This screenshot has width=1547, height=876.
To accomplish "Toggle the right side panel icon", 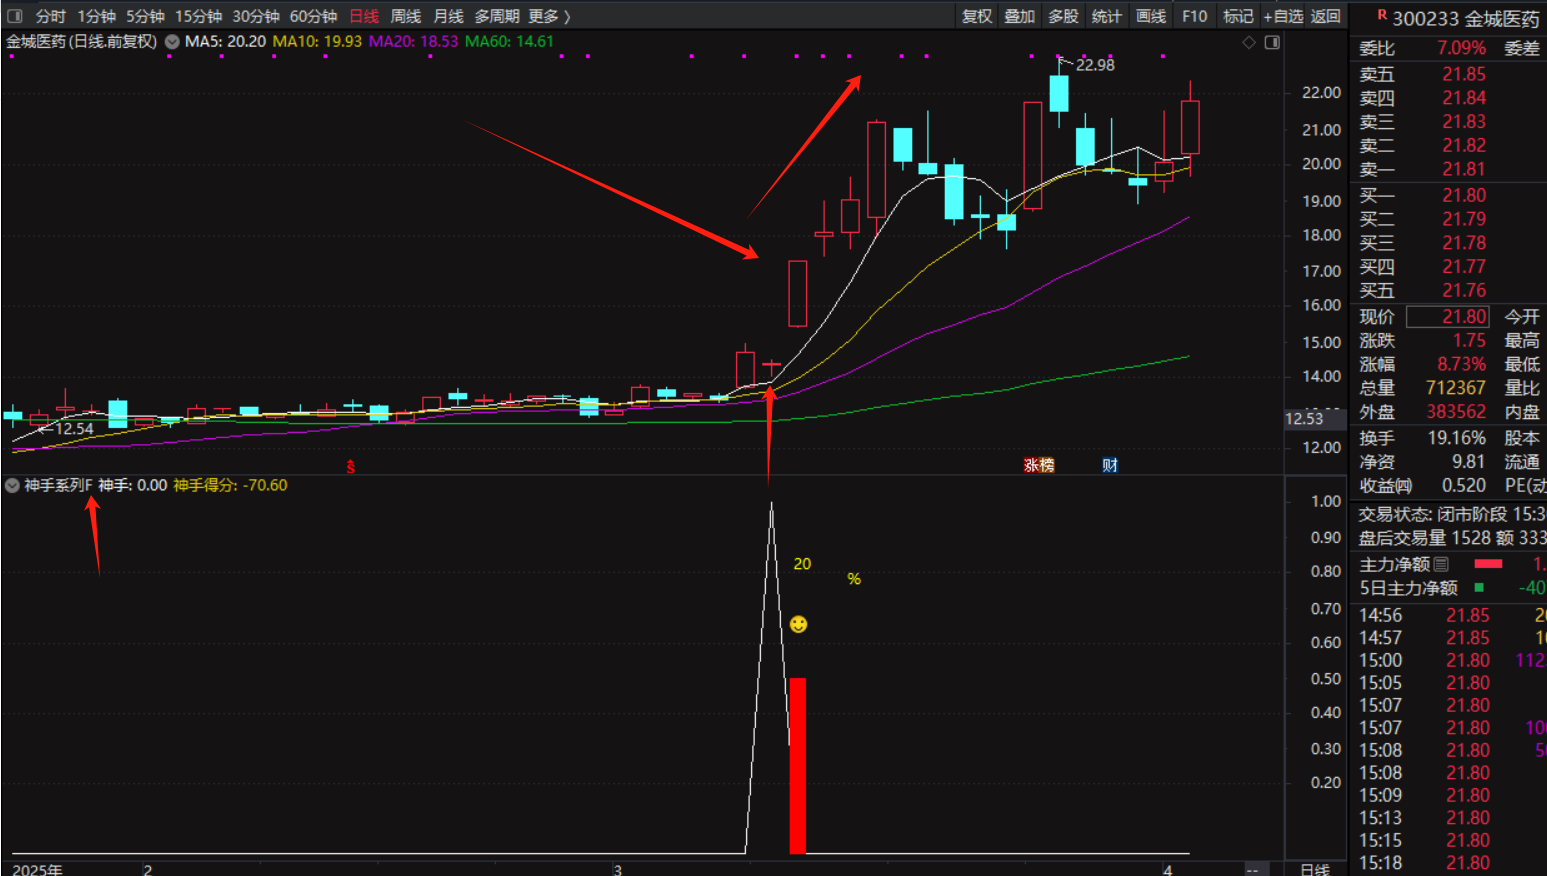I will click(x=1272, y=42).
